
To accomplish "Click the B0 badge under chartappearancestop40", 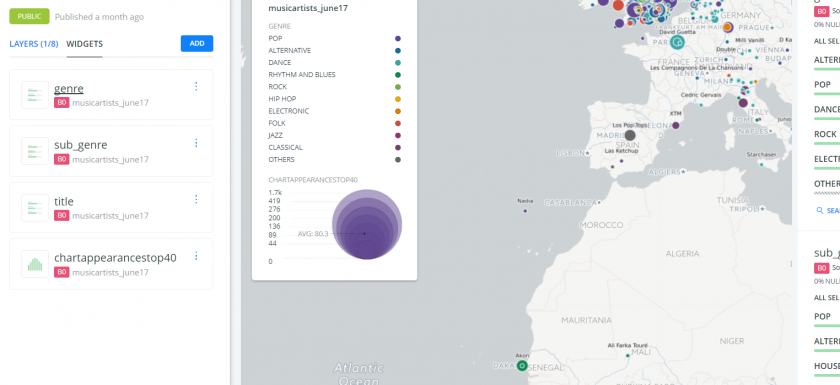I will coord(62,272).
